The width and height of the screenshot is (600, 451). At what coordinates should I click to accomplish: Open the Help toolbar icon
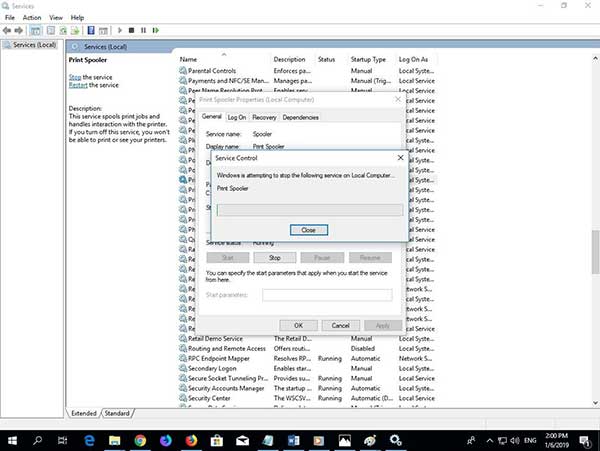tap(91, 30)
